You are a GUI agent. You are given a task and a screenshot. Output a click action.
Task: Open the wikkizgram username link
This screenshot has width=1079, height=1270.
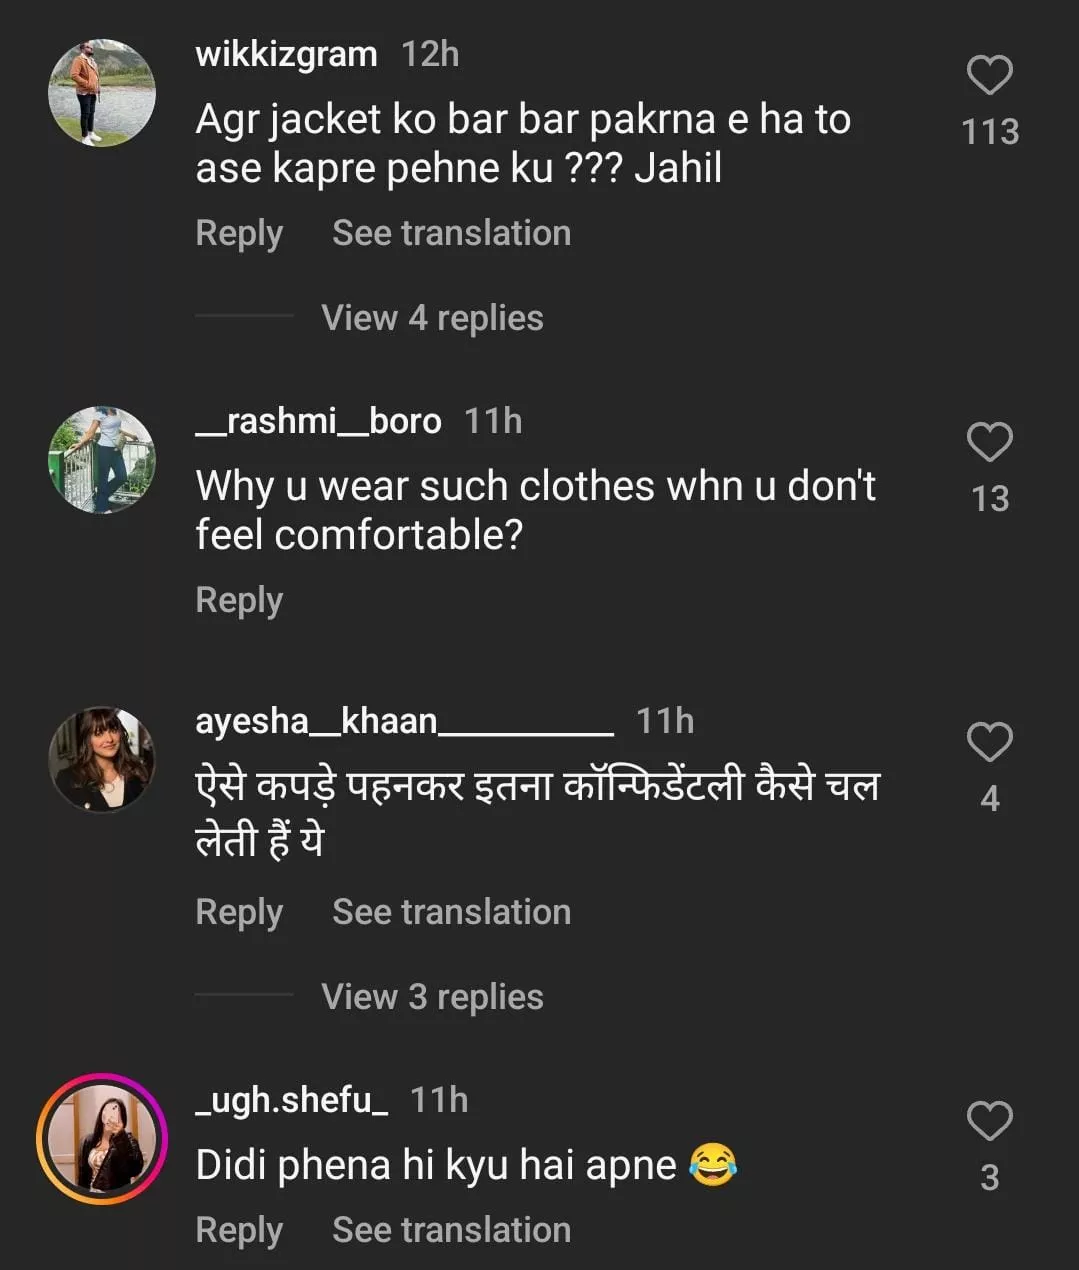click(x=286, y=54)
